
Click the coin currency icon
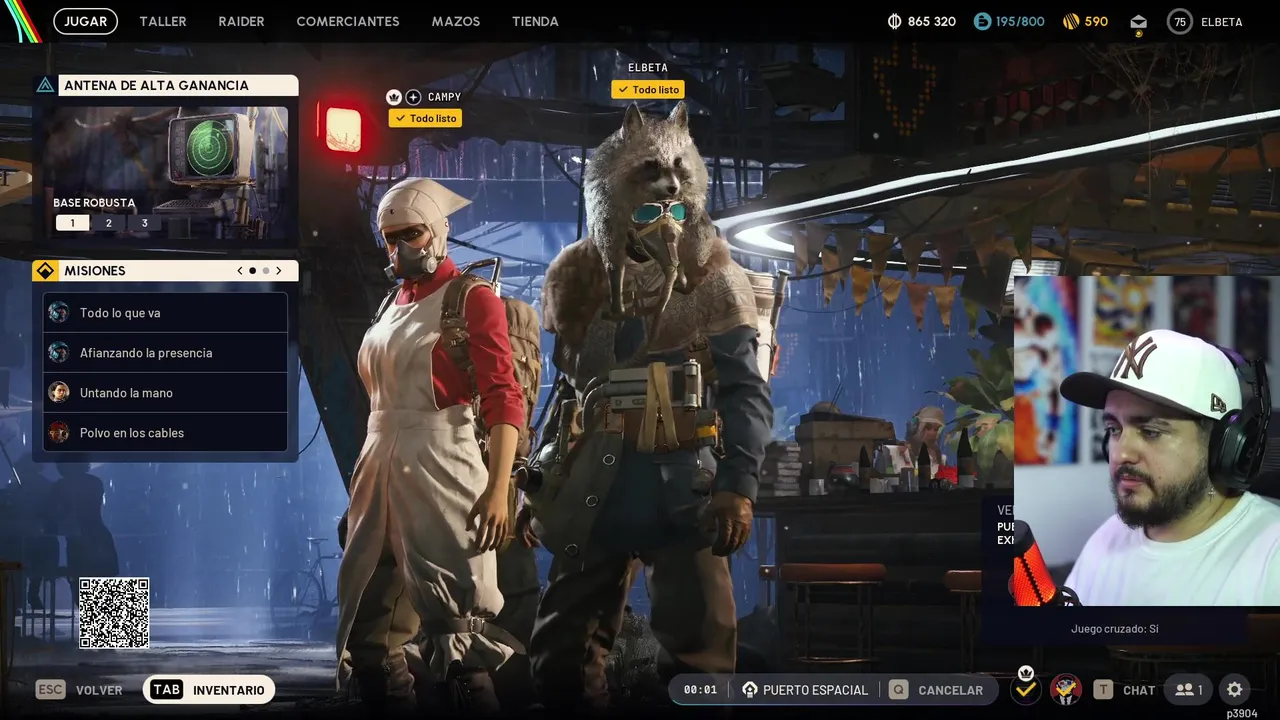(x=895, y=21)
